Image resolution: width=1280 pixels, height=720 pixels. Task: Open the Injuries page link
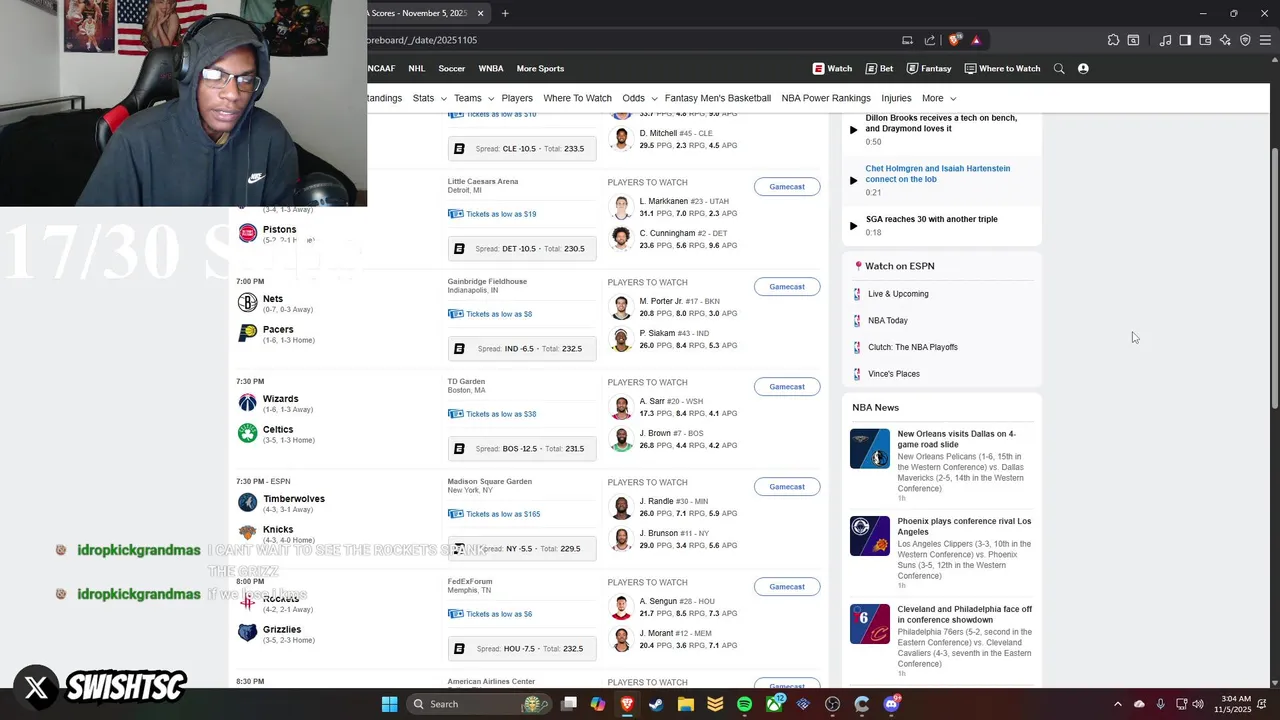click(x=896, y=98)
